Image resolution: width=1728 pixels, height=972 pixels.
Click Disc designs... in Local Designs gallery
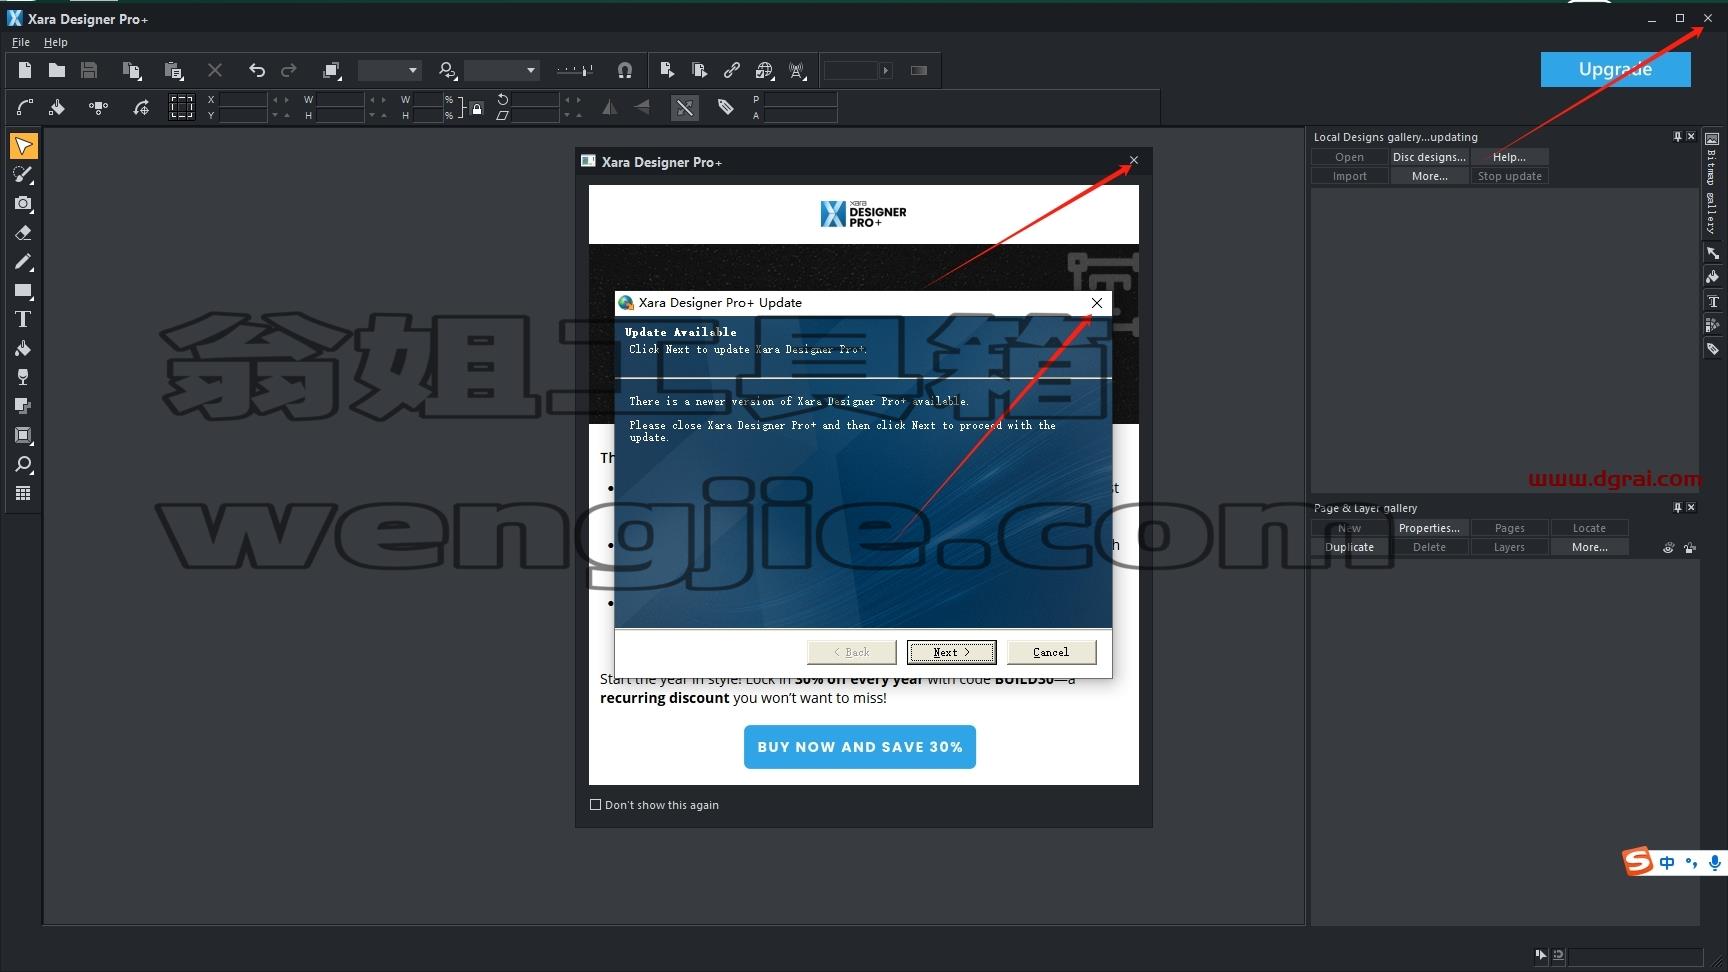[x=1429, y=157]
